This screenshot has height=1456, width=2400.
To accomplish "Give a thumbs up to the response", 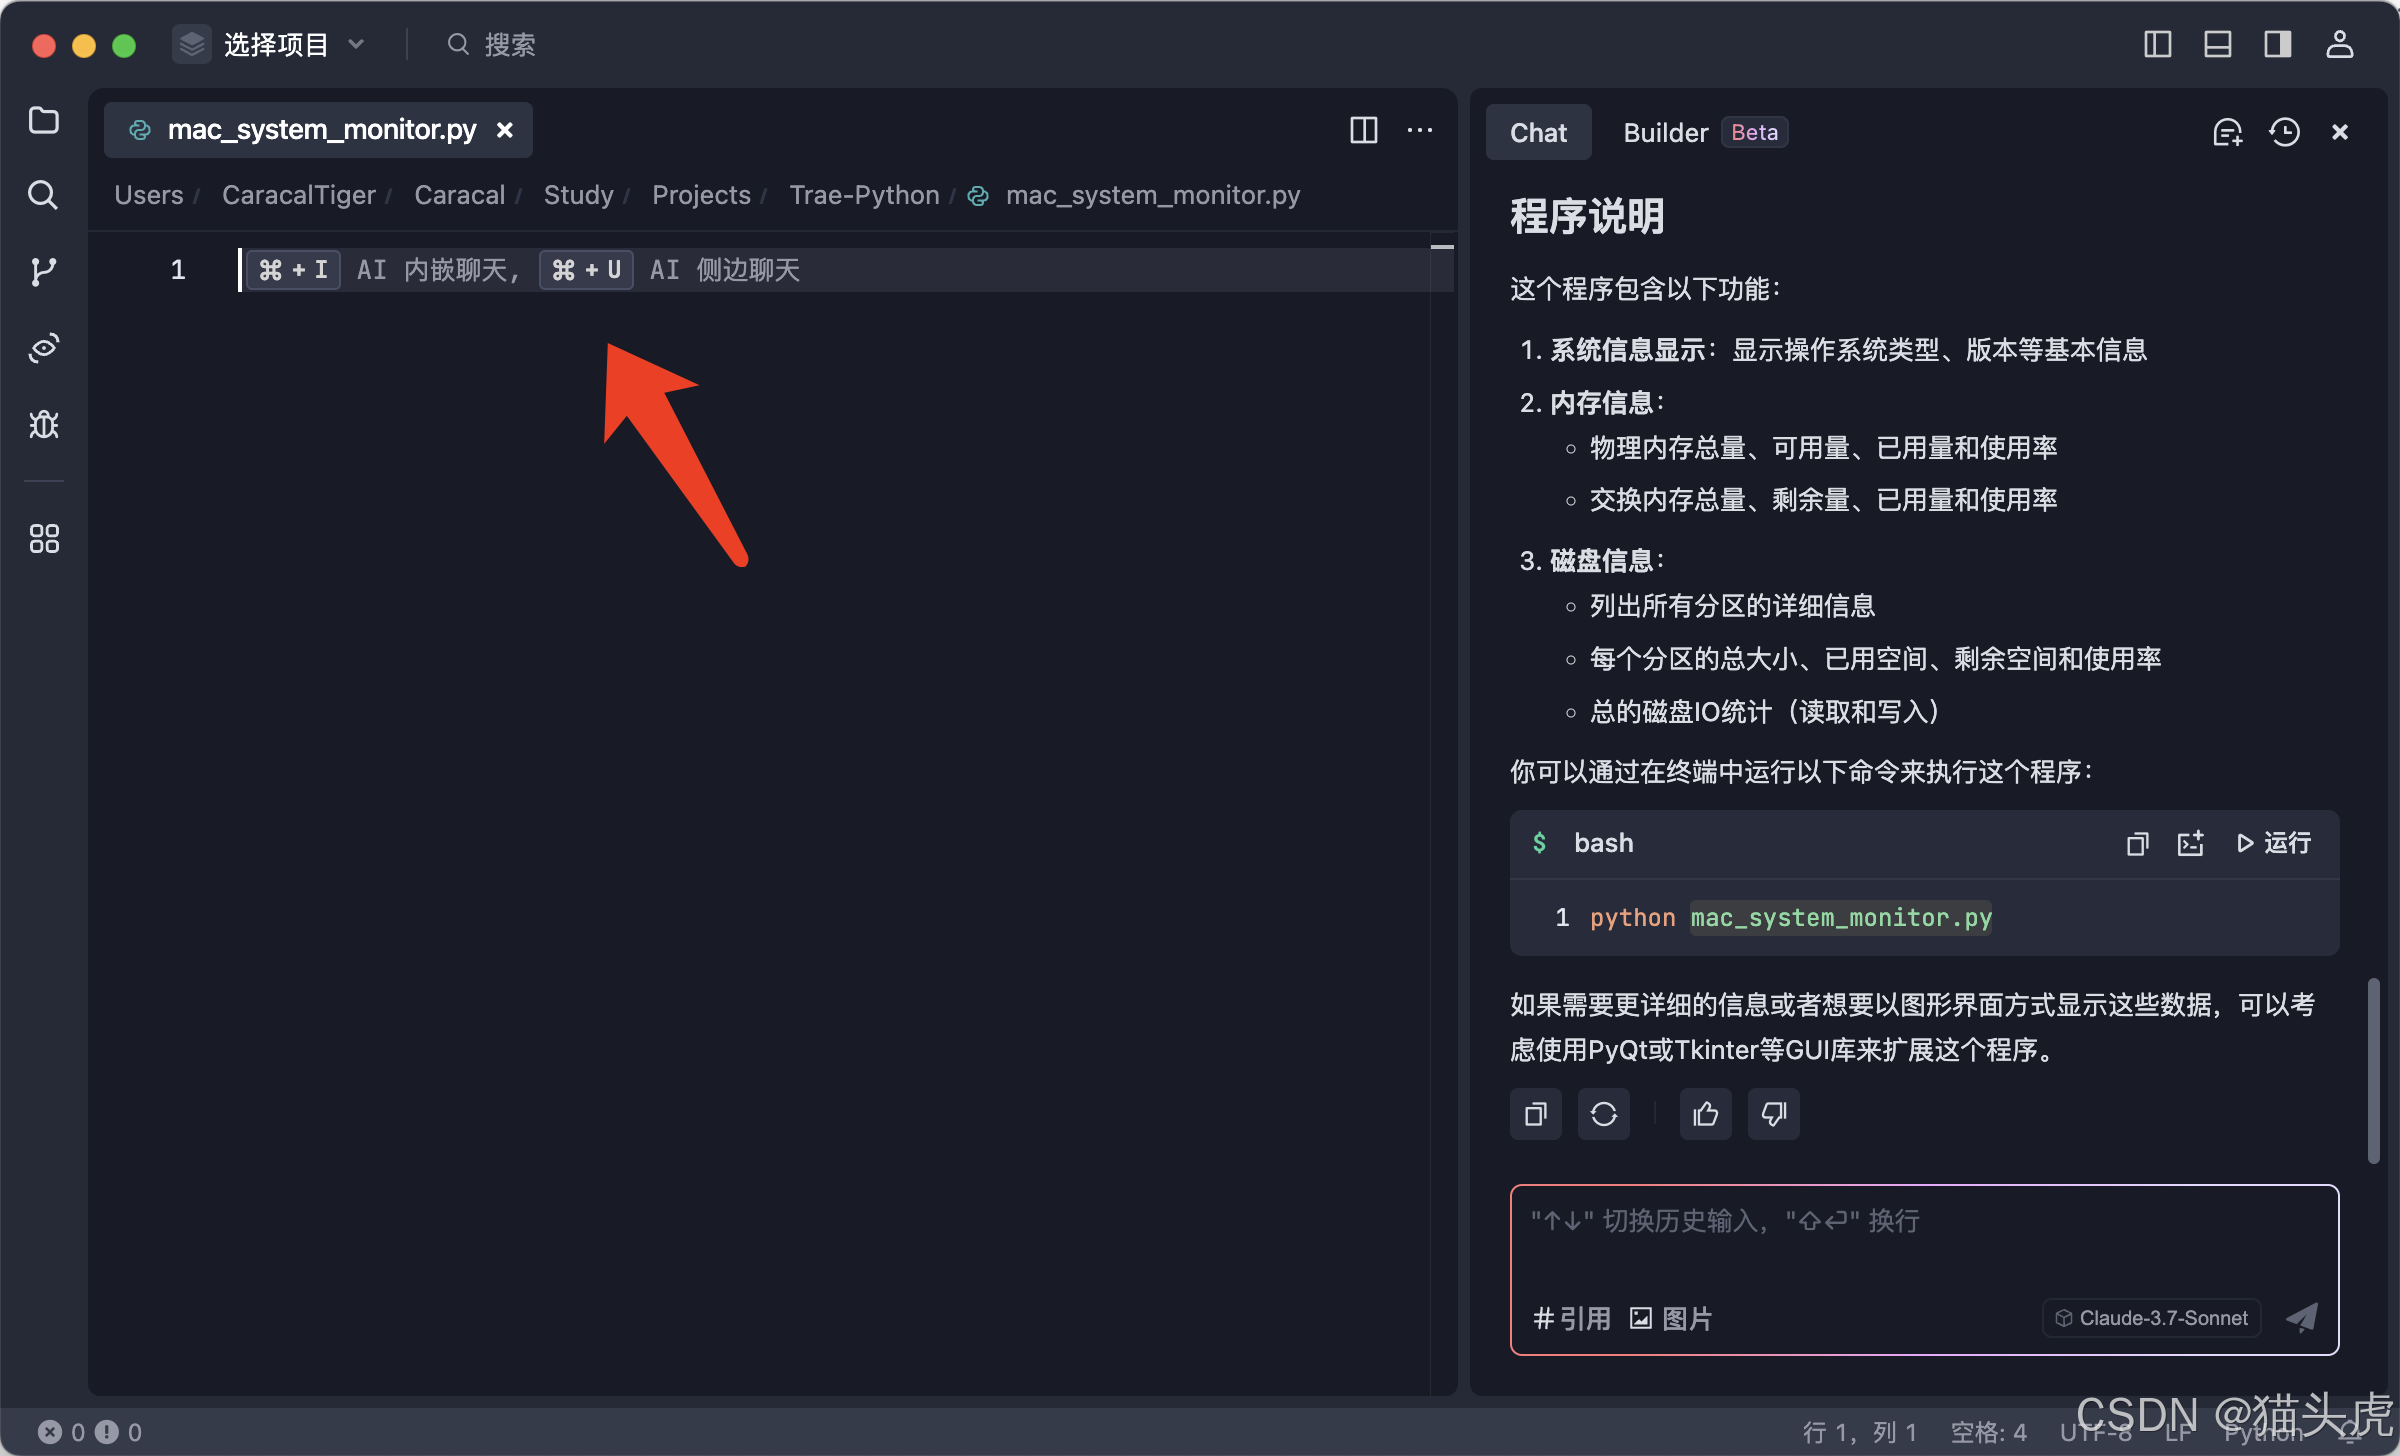I will coord(1706,1114).
